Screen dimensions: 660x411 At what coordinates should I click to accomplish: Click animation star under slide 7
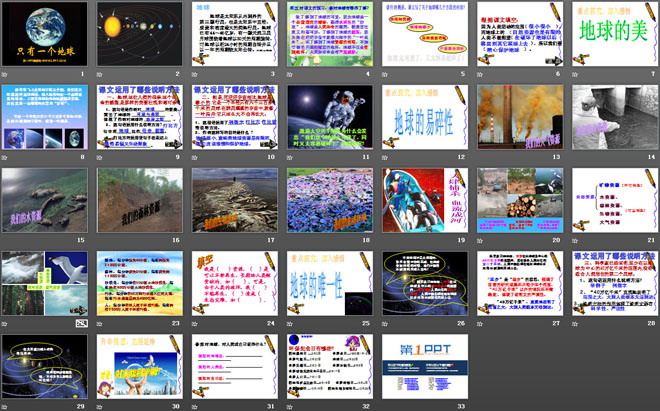tap(575, 75)
